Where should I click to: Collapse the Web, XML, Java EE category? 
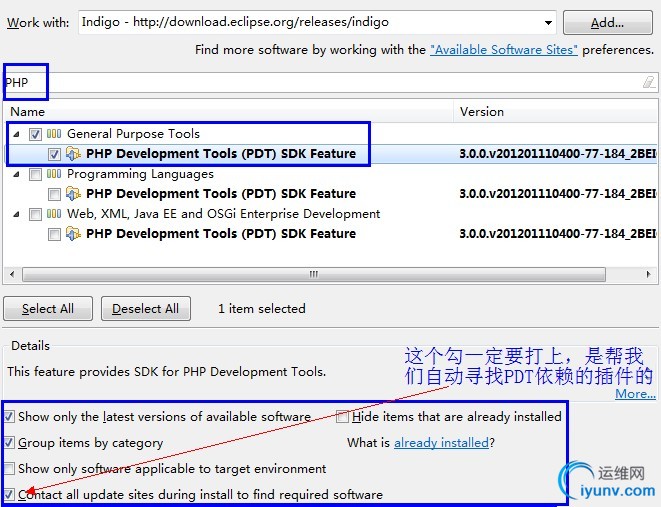(16, 214)
